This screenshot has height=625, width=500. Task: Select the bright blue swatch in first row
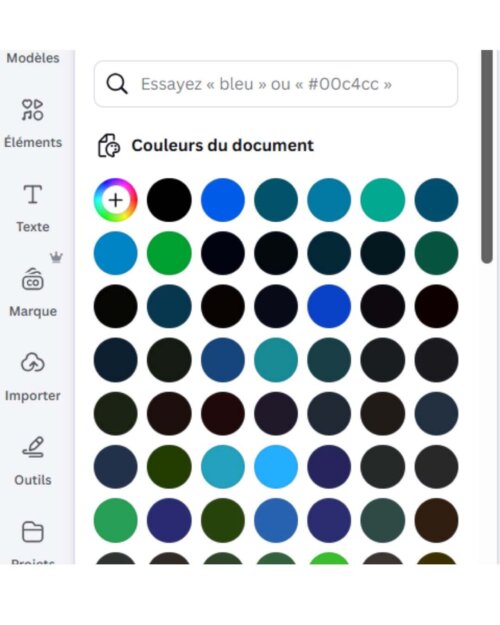point(222,200)
